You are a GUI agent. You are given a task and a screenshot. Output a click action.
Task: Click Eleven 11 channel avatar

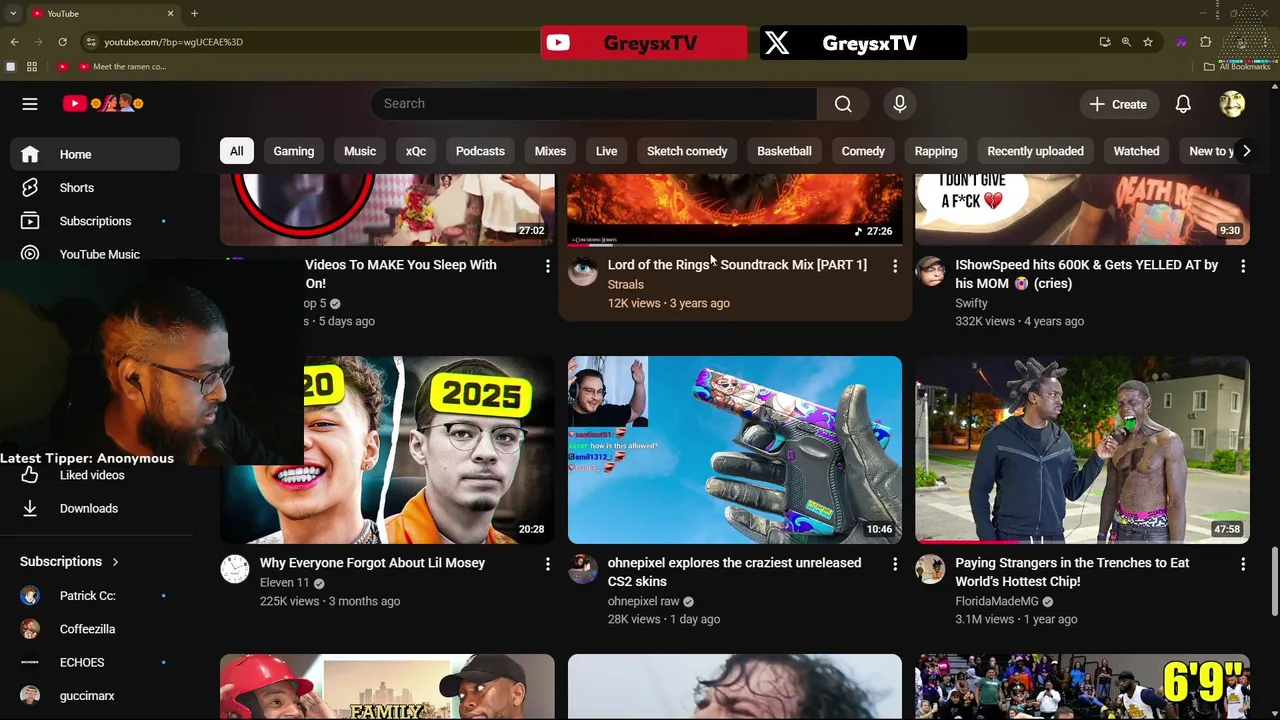[235, 569]
